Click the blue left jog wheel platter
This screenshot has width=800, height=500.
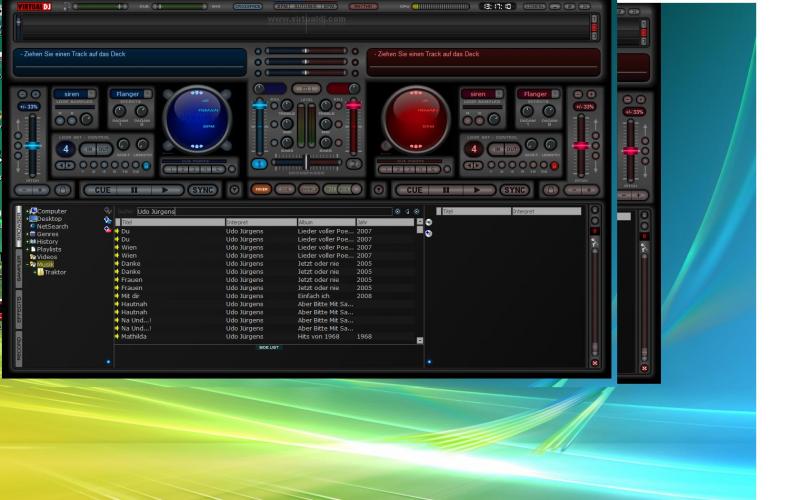coord(197,119)
